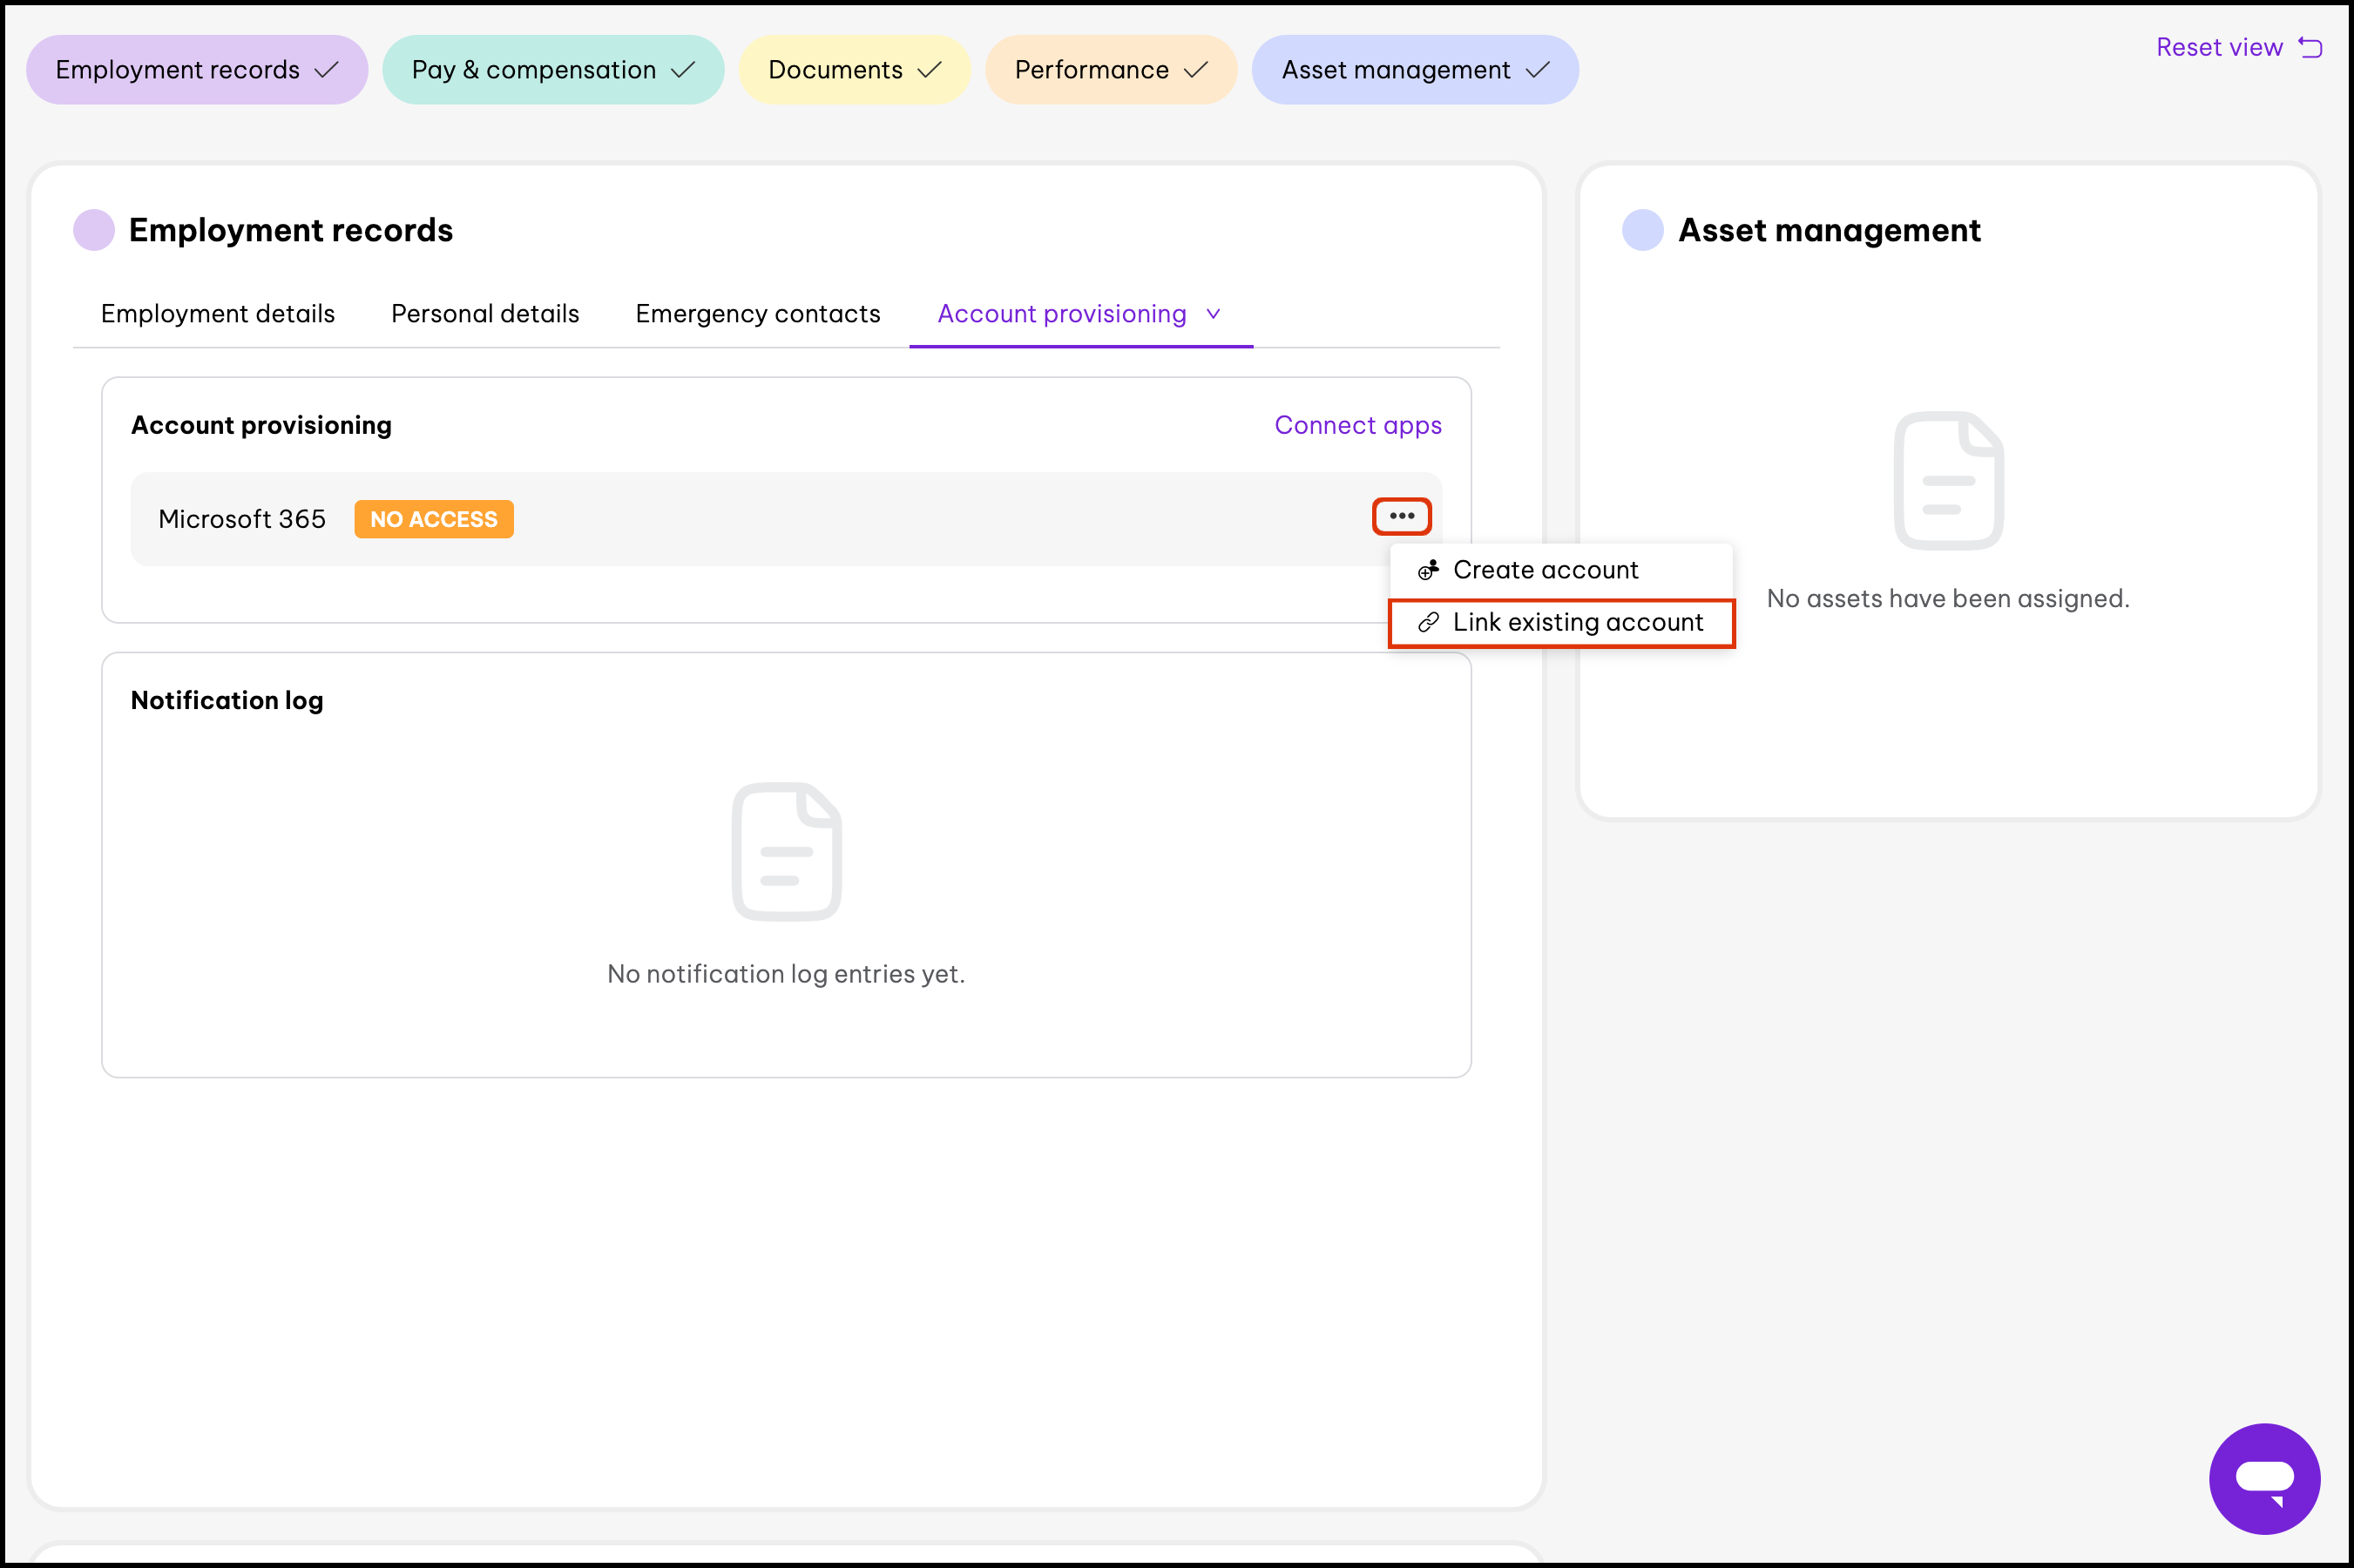Open the three-dot menu for Microsoft 365

pyautogui.click(x=1401, y=516)
